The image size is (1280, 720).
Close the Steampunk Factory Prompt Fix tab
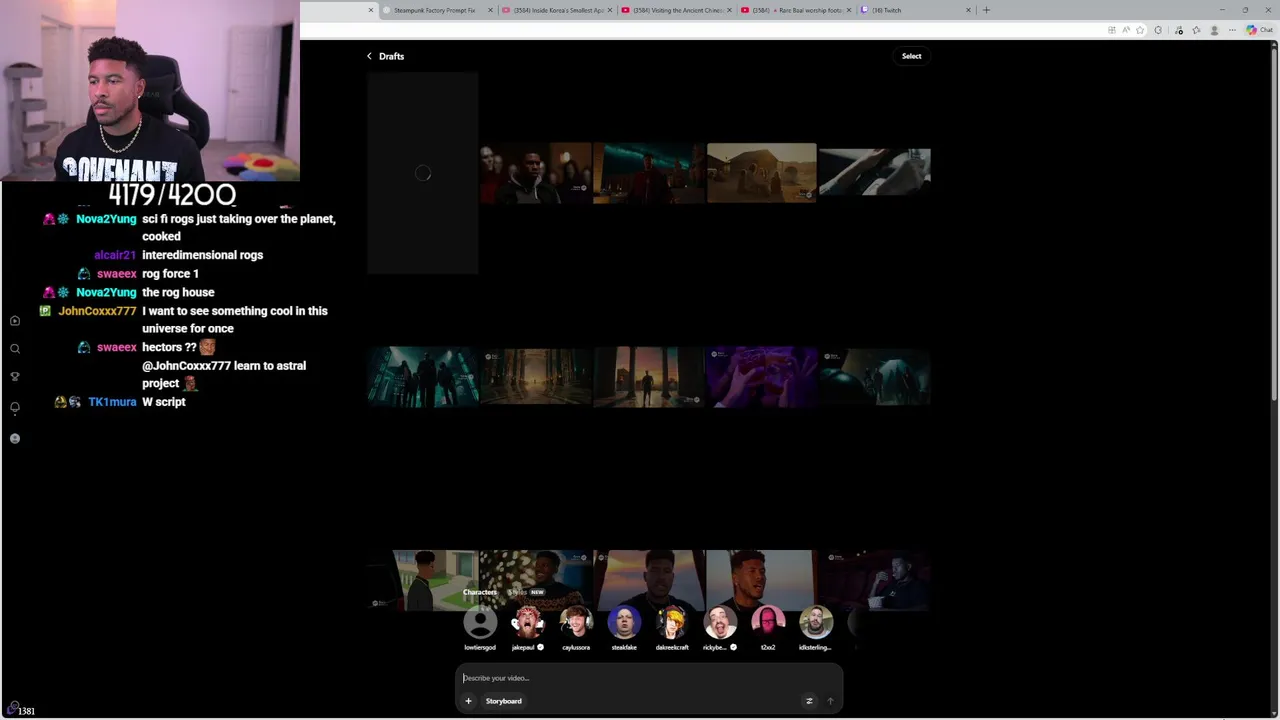tap(490, 10)
